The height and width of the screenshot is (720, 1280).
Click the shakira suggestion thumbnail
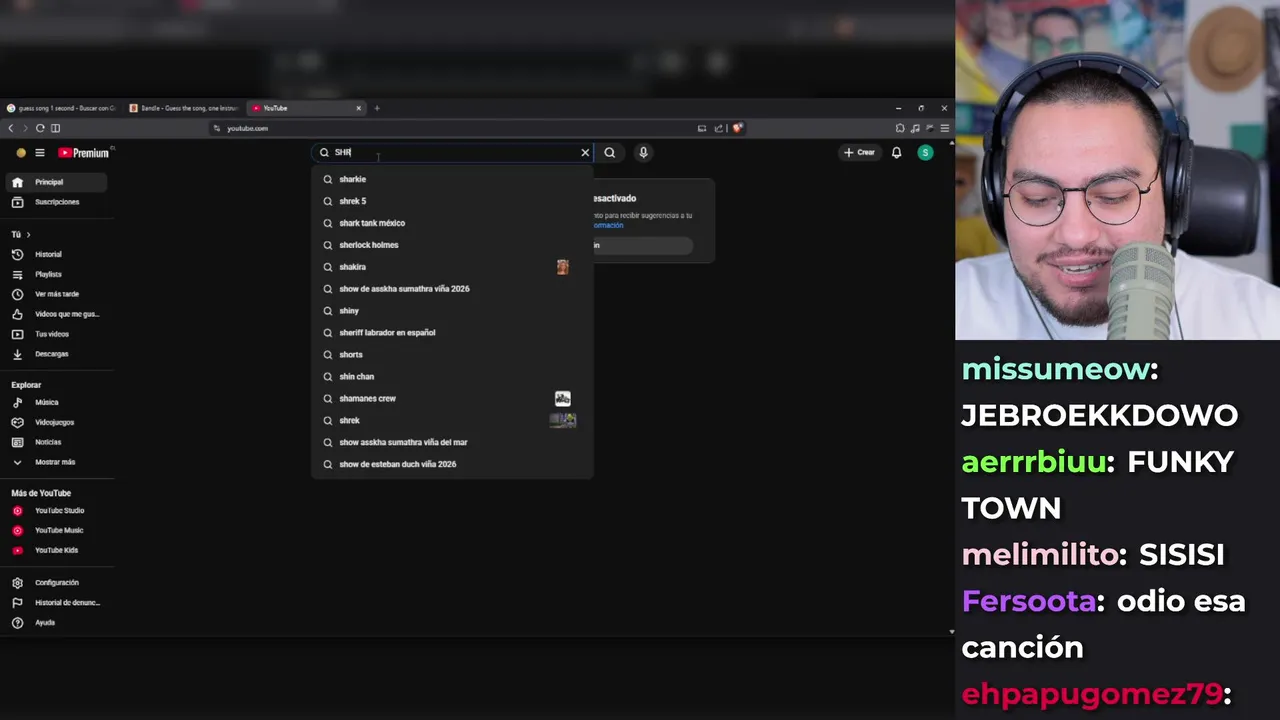[563, 267]
